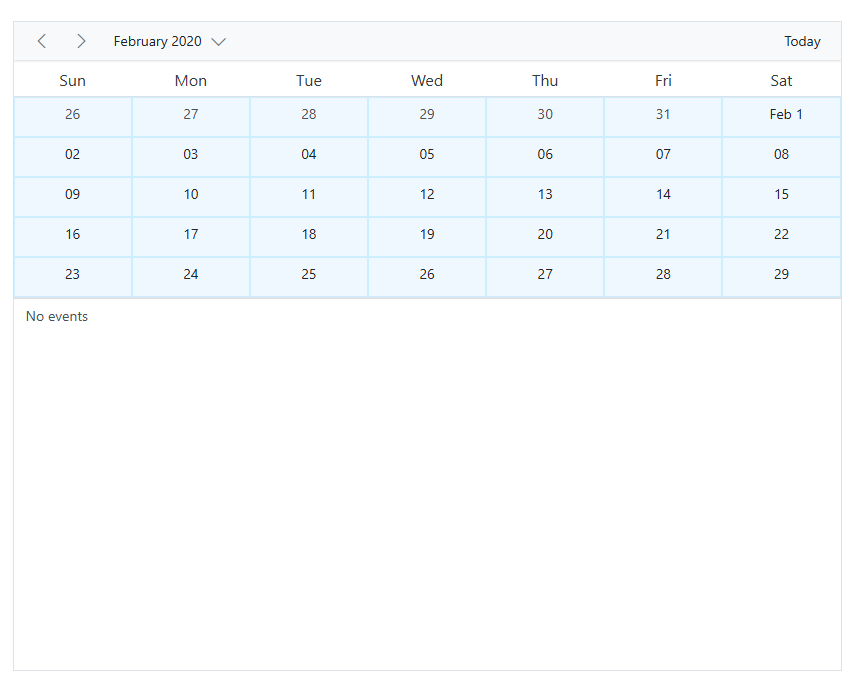The width and height of the screenshot is (856, 695).
Task: Click the Fri weekday header
Action: pyautogui.click(x=663, y=81)
